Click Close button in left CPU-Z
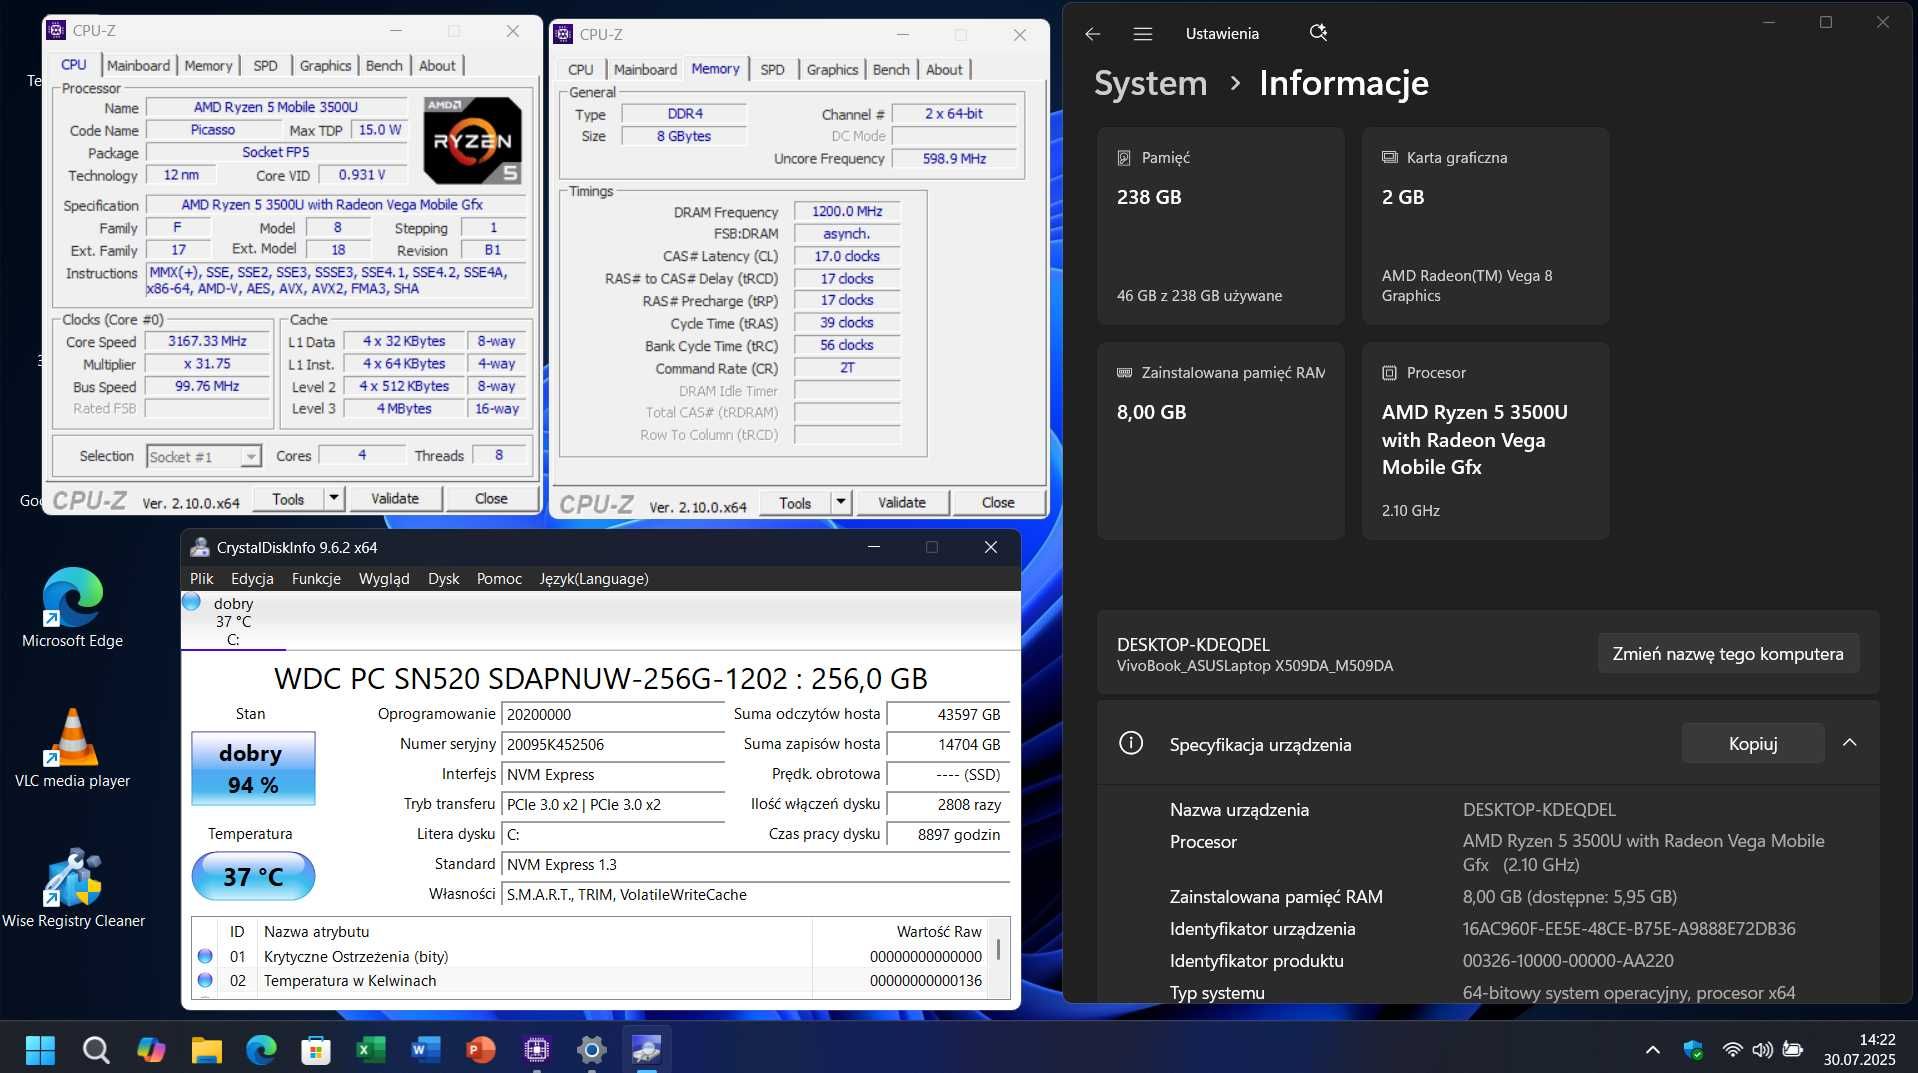Screen dimensions: 1918x1073 click(x=491, y=498)
